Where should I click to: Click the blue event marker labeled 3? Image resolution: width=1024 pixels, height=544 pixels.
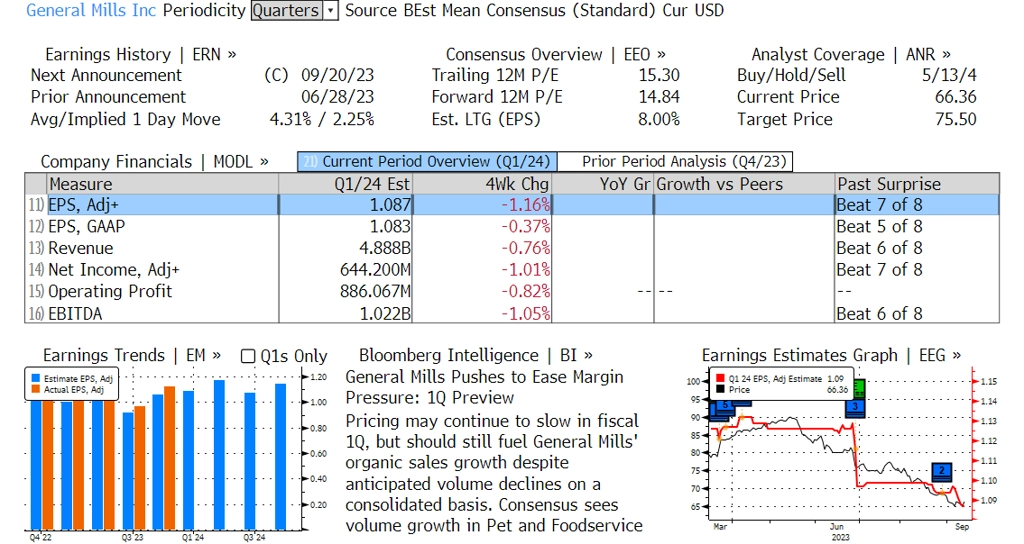click(854, 406)
